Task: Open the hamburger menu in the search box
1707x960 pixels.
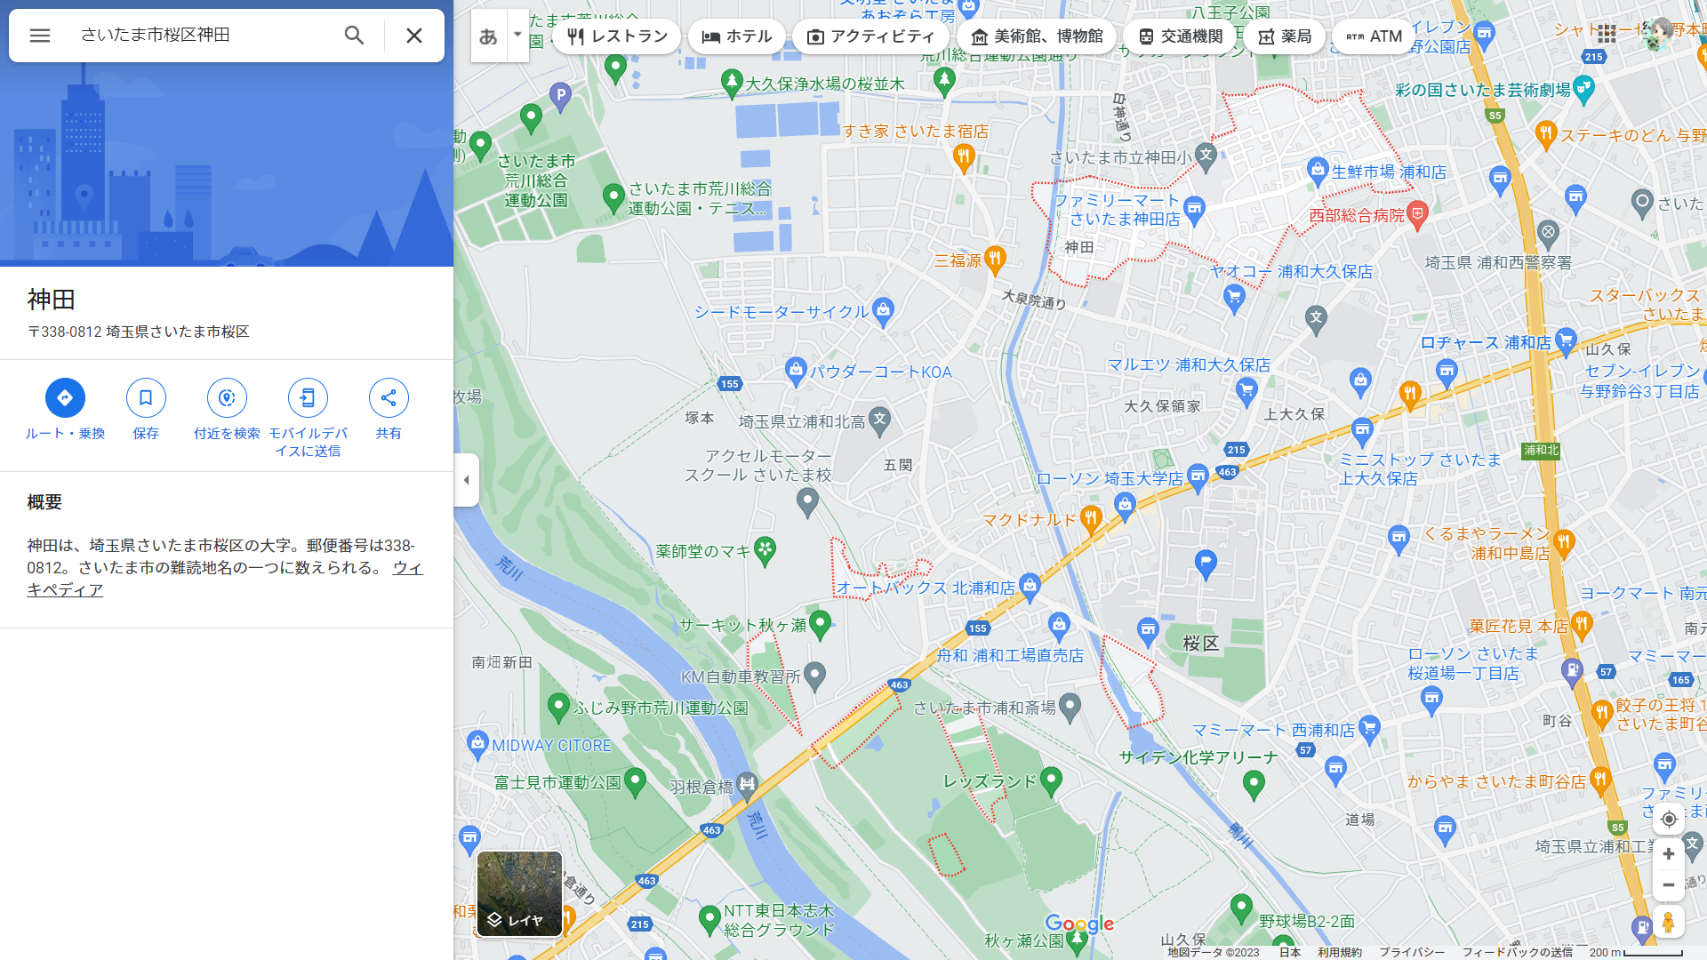Action: coord(40,35)
